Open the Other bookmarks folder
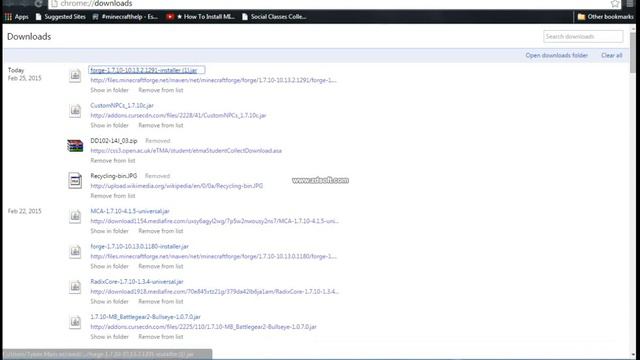This screenshot has width=640, height=360. [x=605, y=17]
